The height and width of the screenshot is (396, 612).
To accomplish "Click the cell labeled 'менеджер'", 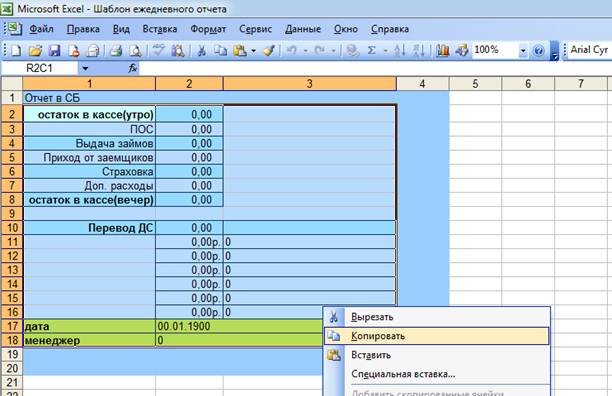I will pos(89,340).
